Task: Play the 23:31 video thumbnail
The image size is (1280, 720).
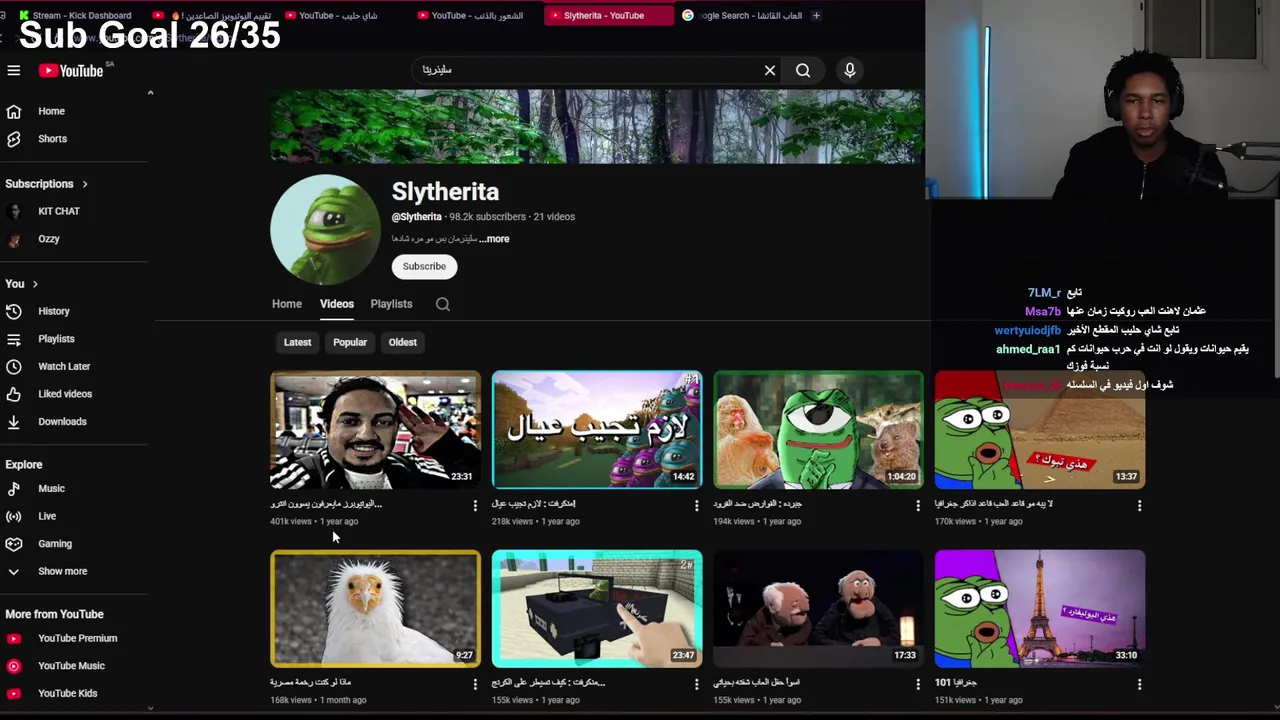Action: [x=376, y=430]
